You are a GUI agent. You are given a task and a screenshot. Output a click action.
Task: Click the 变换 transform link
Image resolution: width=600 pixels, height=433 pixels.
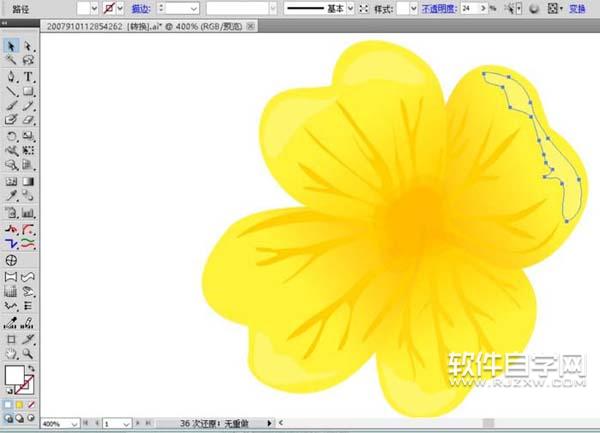click(578, 8)
